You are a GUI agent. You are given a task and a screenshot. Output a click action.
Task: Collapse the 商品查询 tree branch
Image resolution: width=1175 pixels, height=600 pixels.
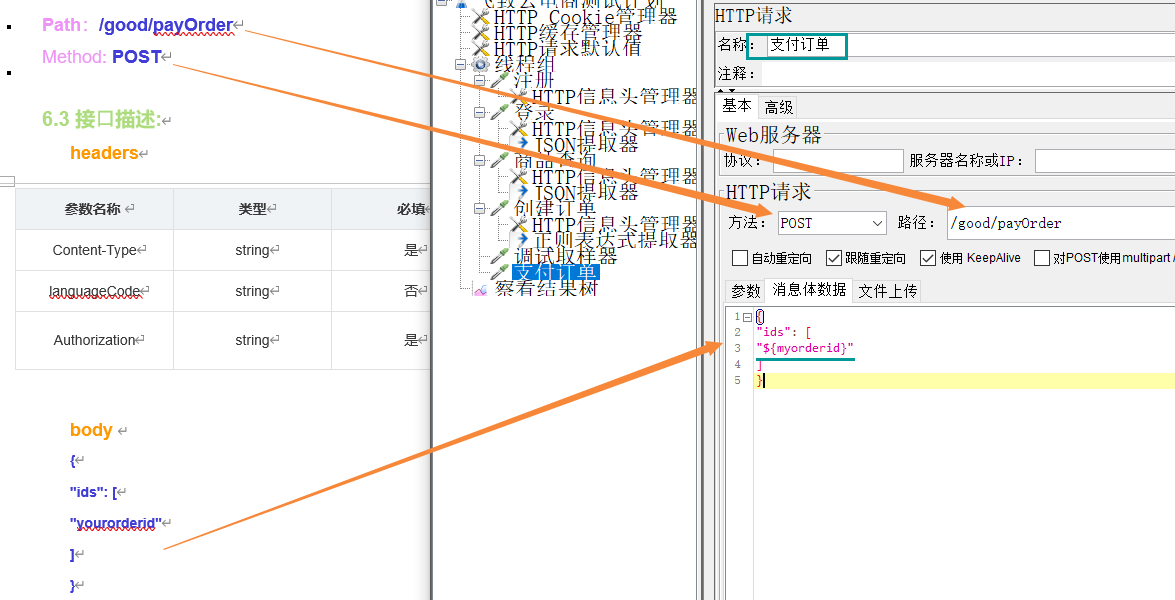click(x=478, y=159)
